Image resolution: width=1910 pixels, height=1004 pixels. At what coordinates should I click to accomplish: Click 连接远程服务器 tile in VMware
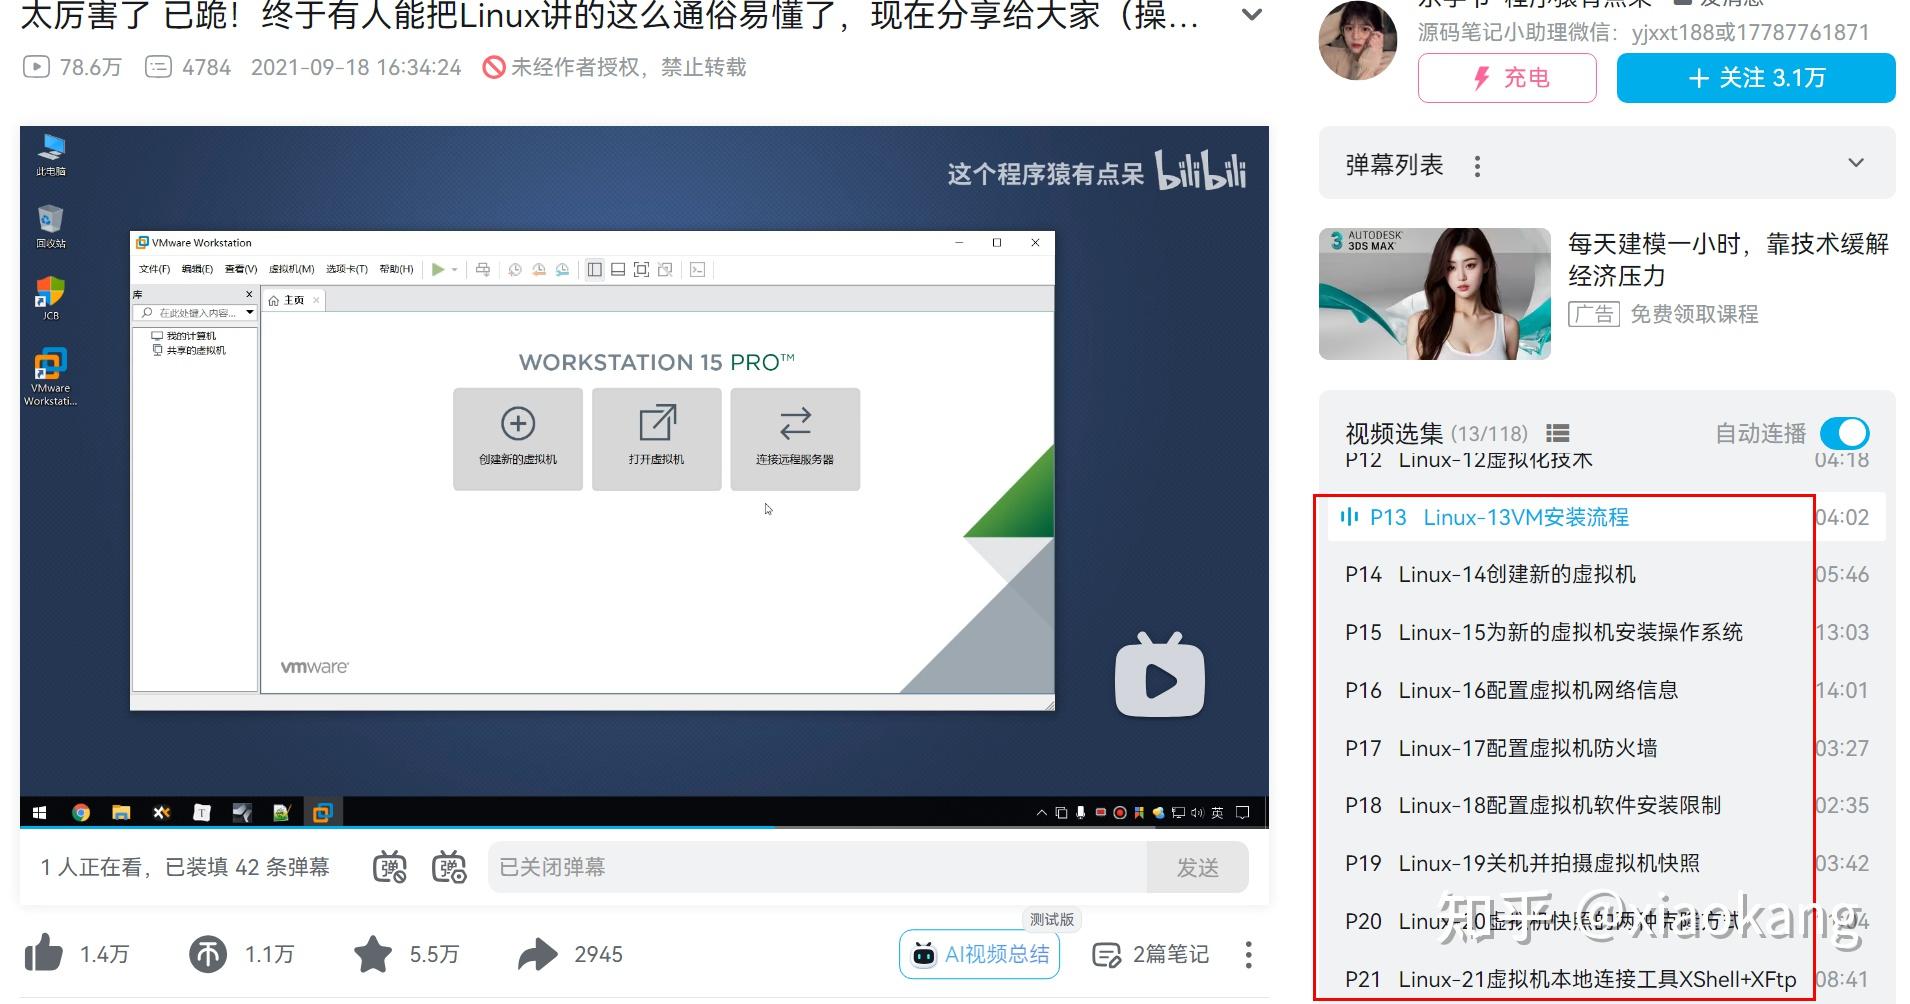[x=795, y=439]
